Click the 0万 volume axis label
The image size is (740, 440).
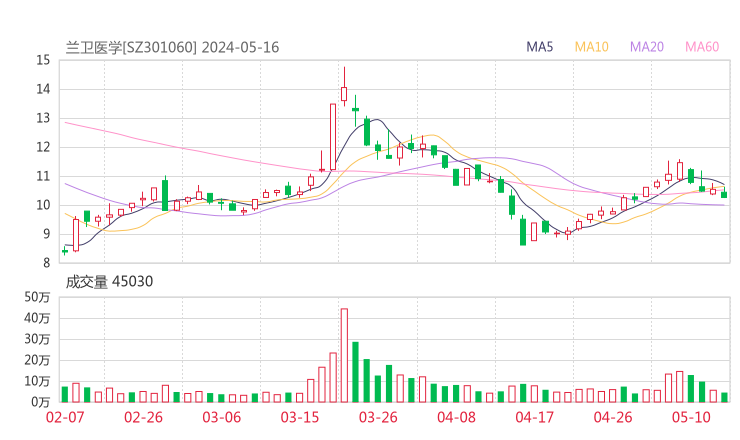point(41,402)
